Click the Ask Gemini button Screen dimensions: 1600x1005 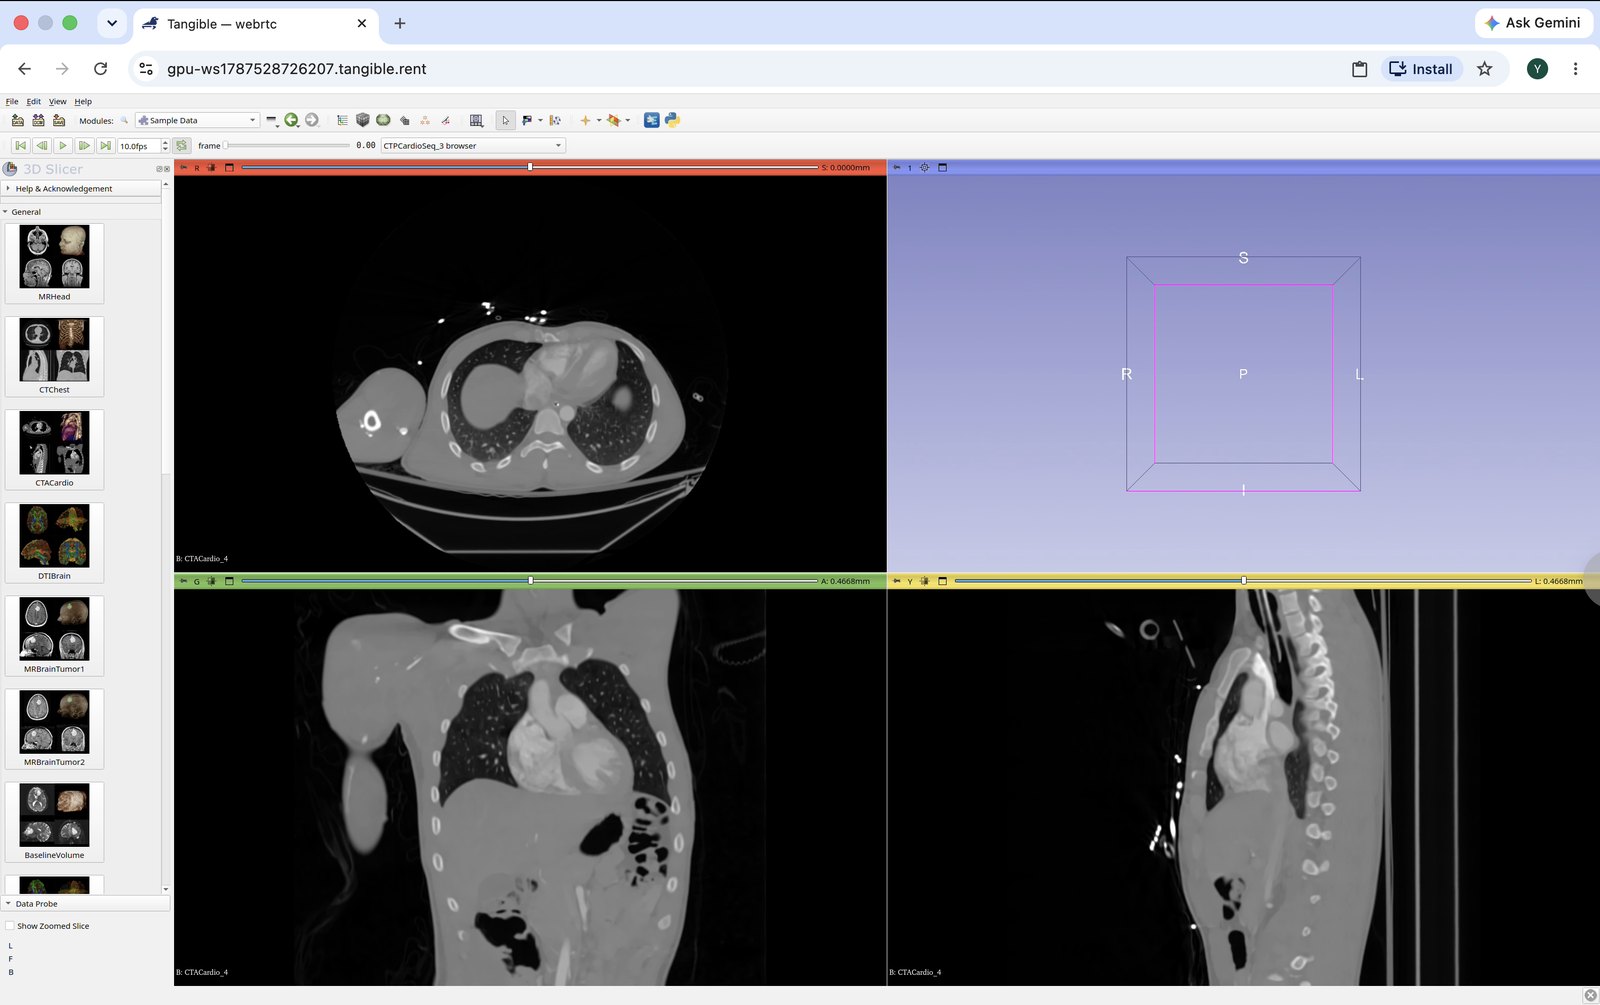click(1533, 23)
